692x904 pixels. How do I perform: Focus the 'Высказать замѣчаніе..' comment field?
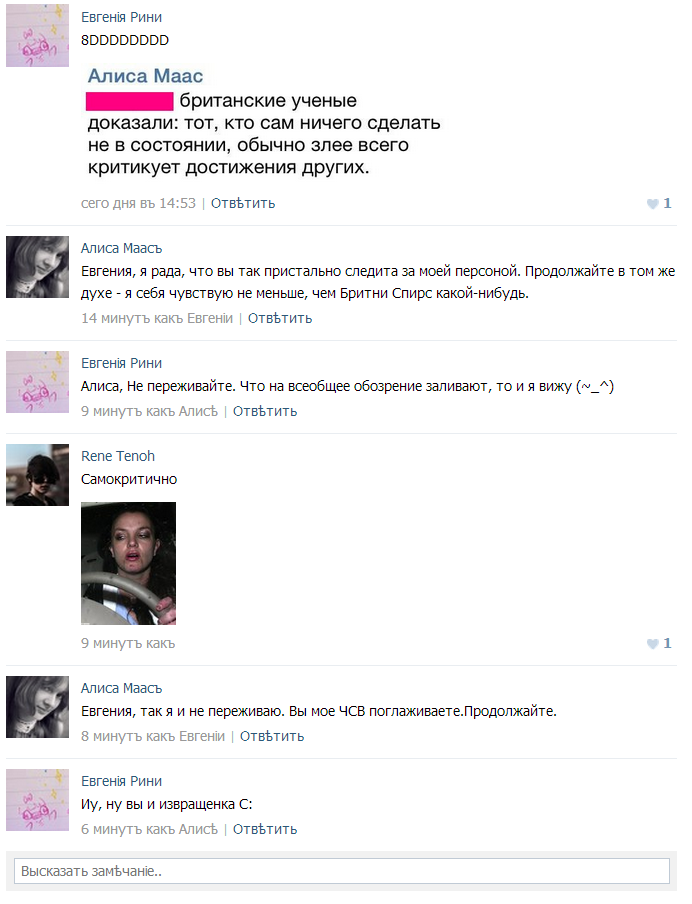[x=342, y=871]
